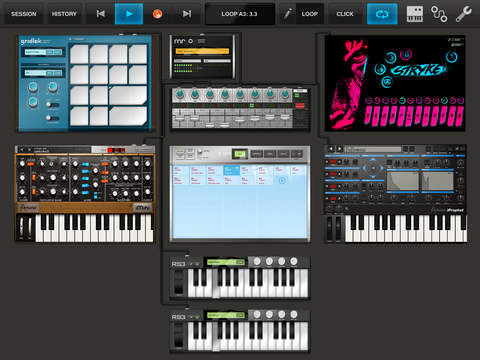Adjust the lone lower Gridlok knob

point(33,101)
